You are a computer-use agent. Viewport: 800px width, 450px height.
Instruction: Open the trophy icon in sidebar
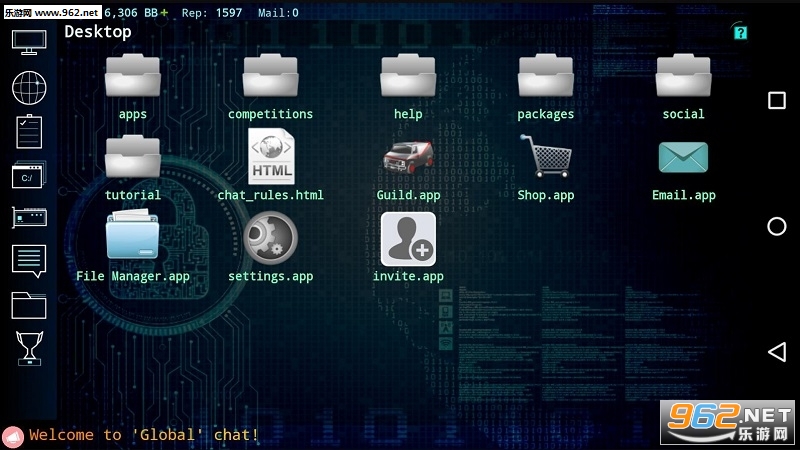click(x=29, y=347)
